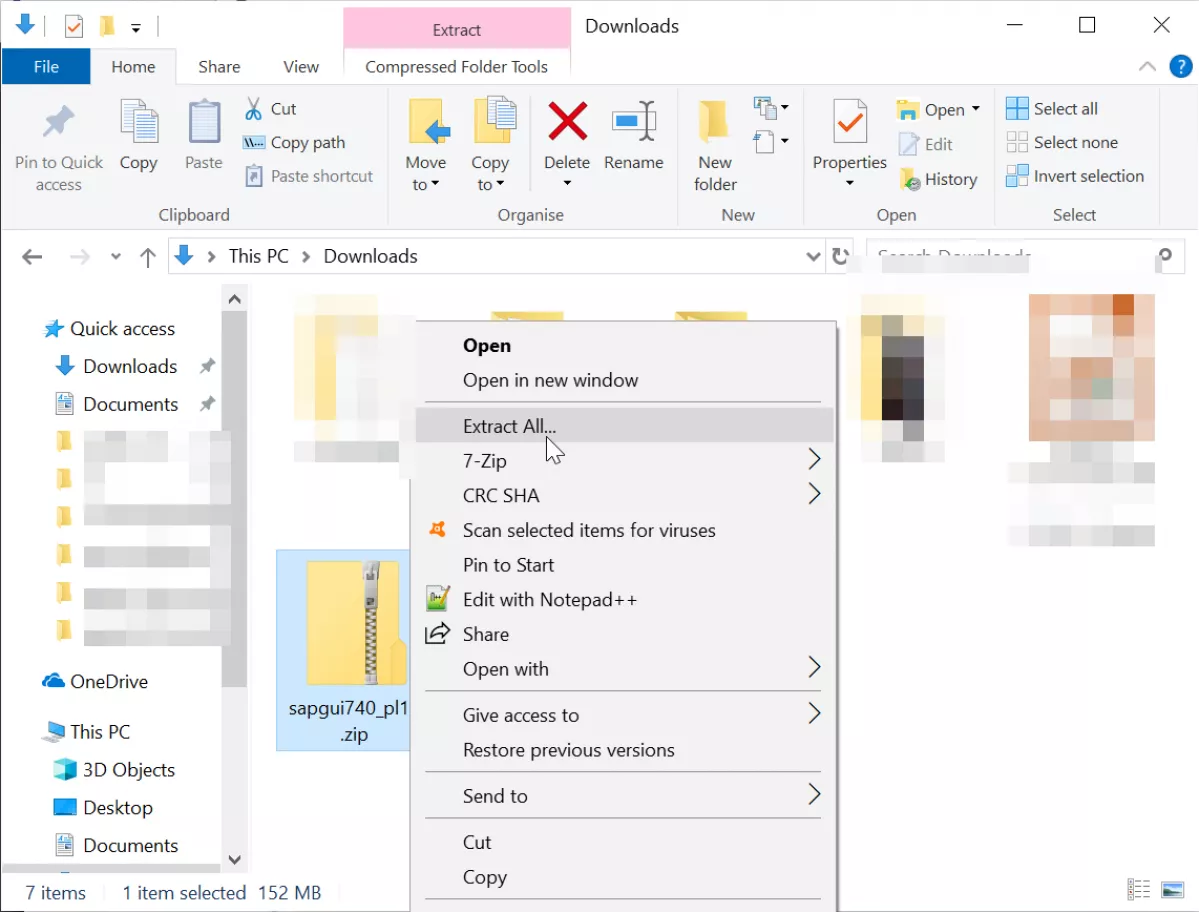This screenshot has height=912, width=1199.
Task: Refresh the Downloads folder view
Action: [840, 256]
